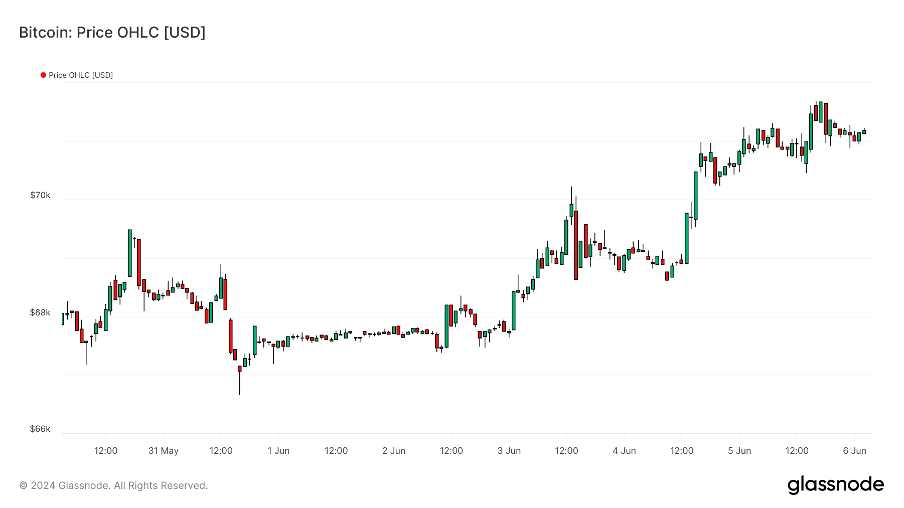
Task: Click the $66k y-axis label
Action: tap(41, 430)
